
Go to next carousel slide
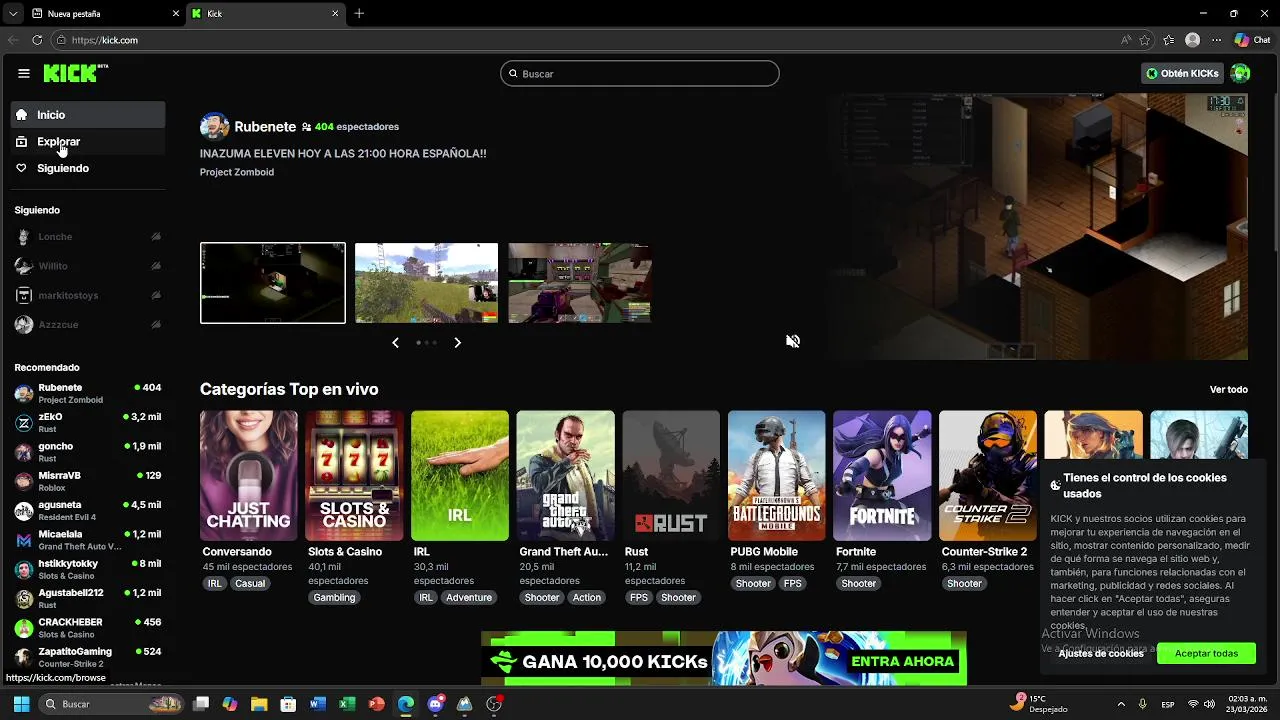click(457, 342)
